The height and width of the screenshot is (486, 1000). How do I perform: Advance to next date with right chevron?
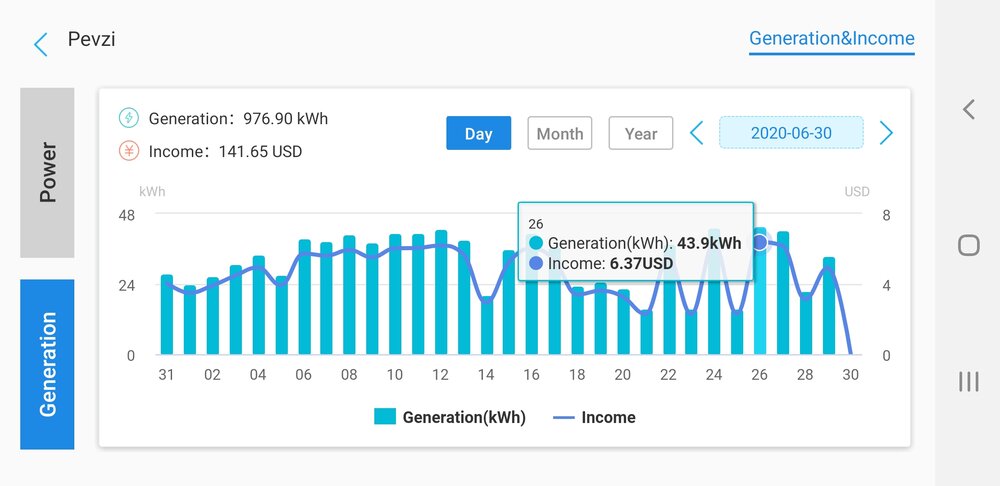coord(885,133)
